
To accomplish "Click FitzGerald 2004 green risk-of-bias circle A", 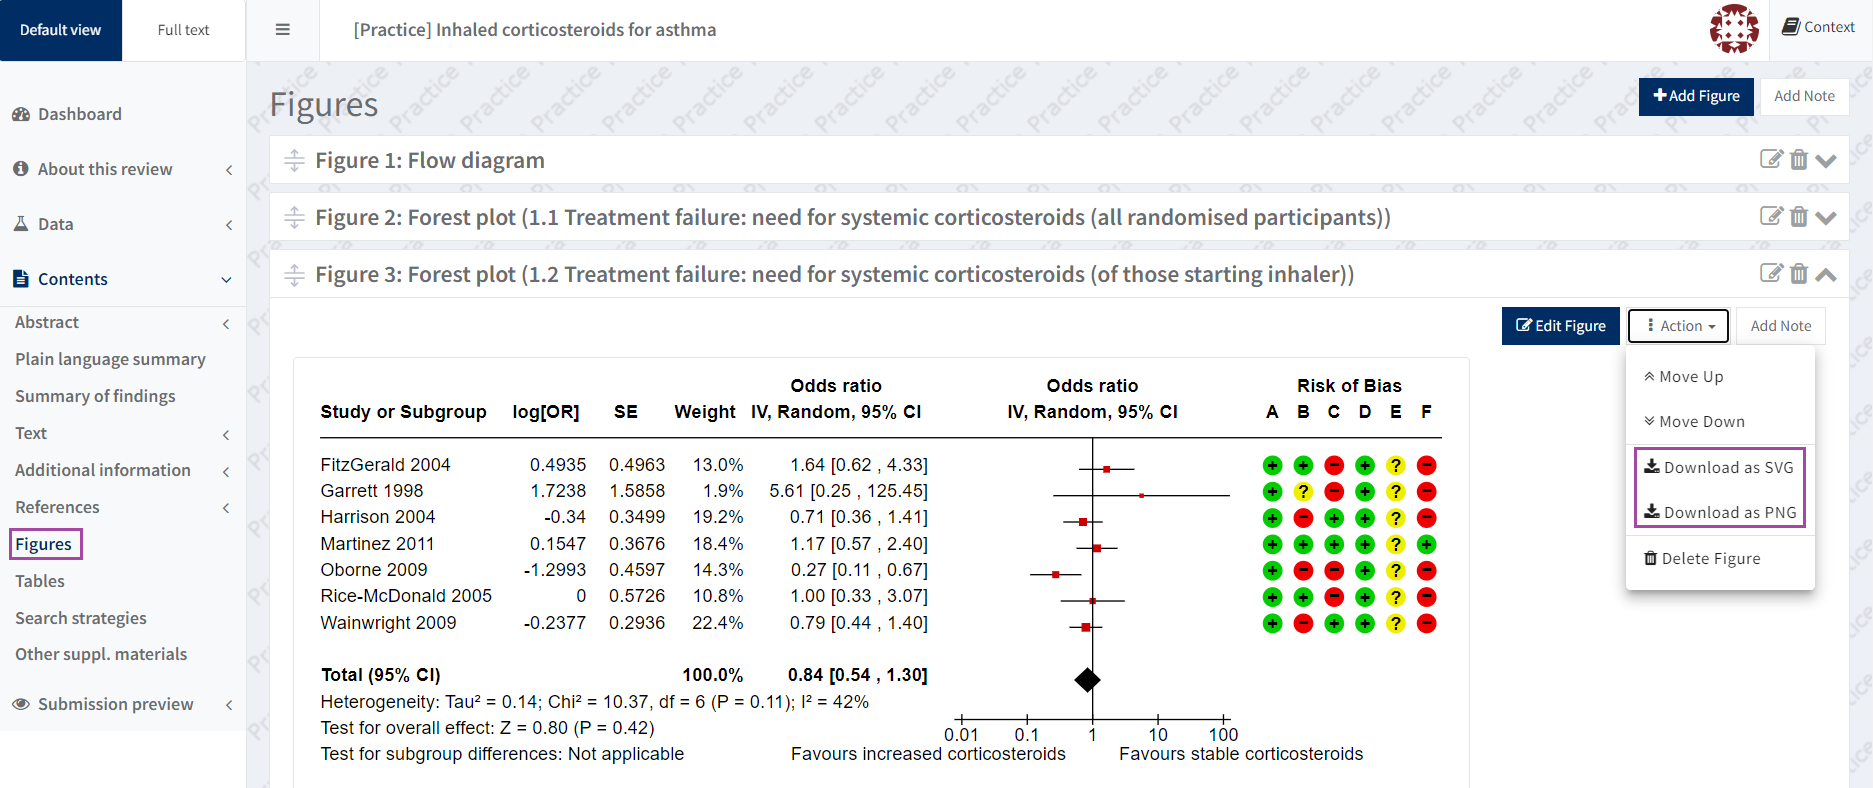I will pos(1272,465).
